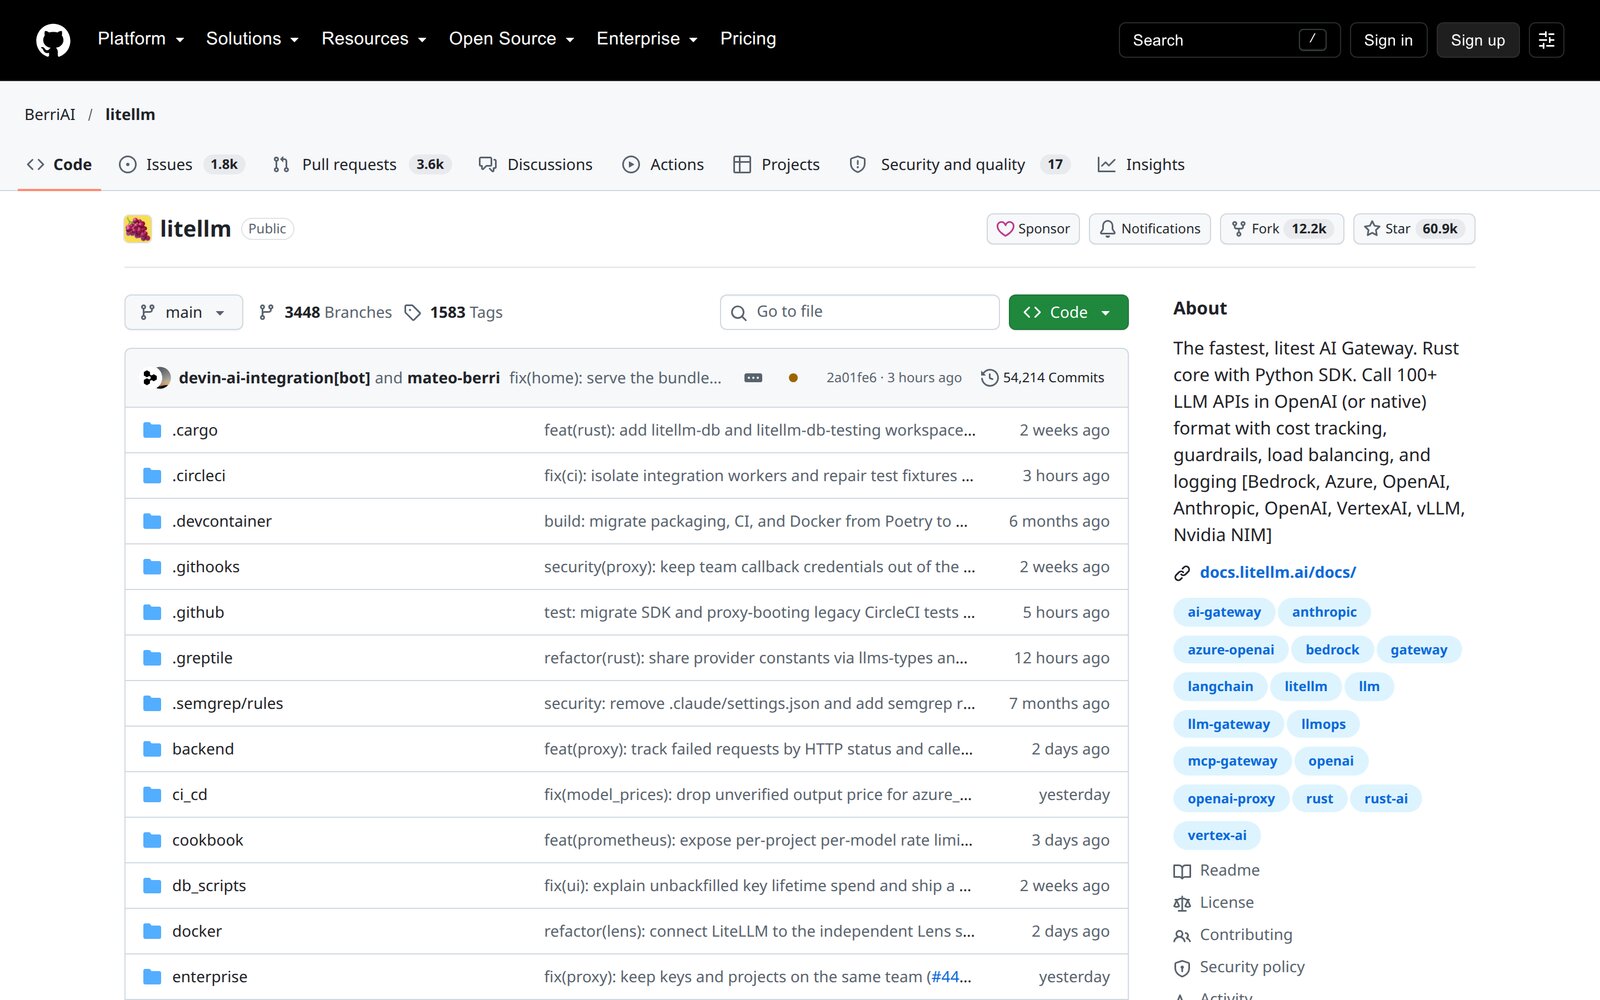Expand the Solutions menu

(x=253, y=39)
